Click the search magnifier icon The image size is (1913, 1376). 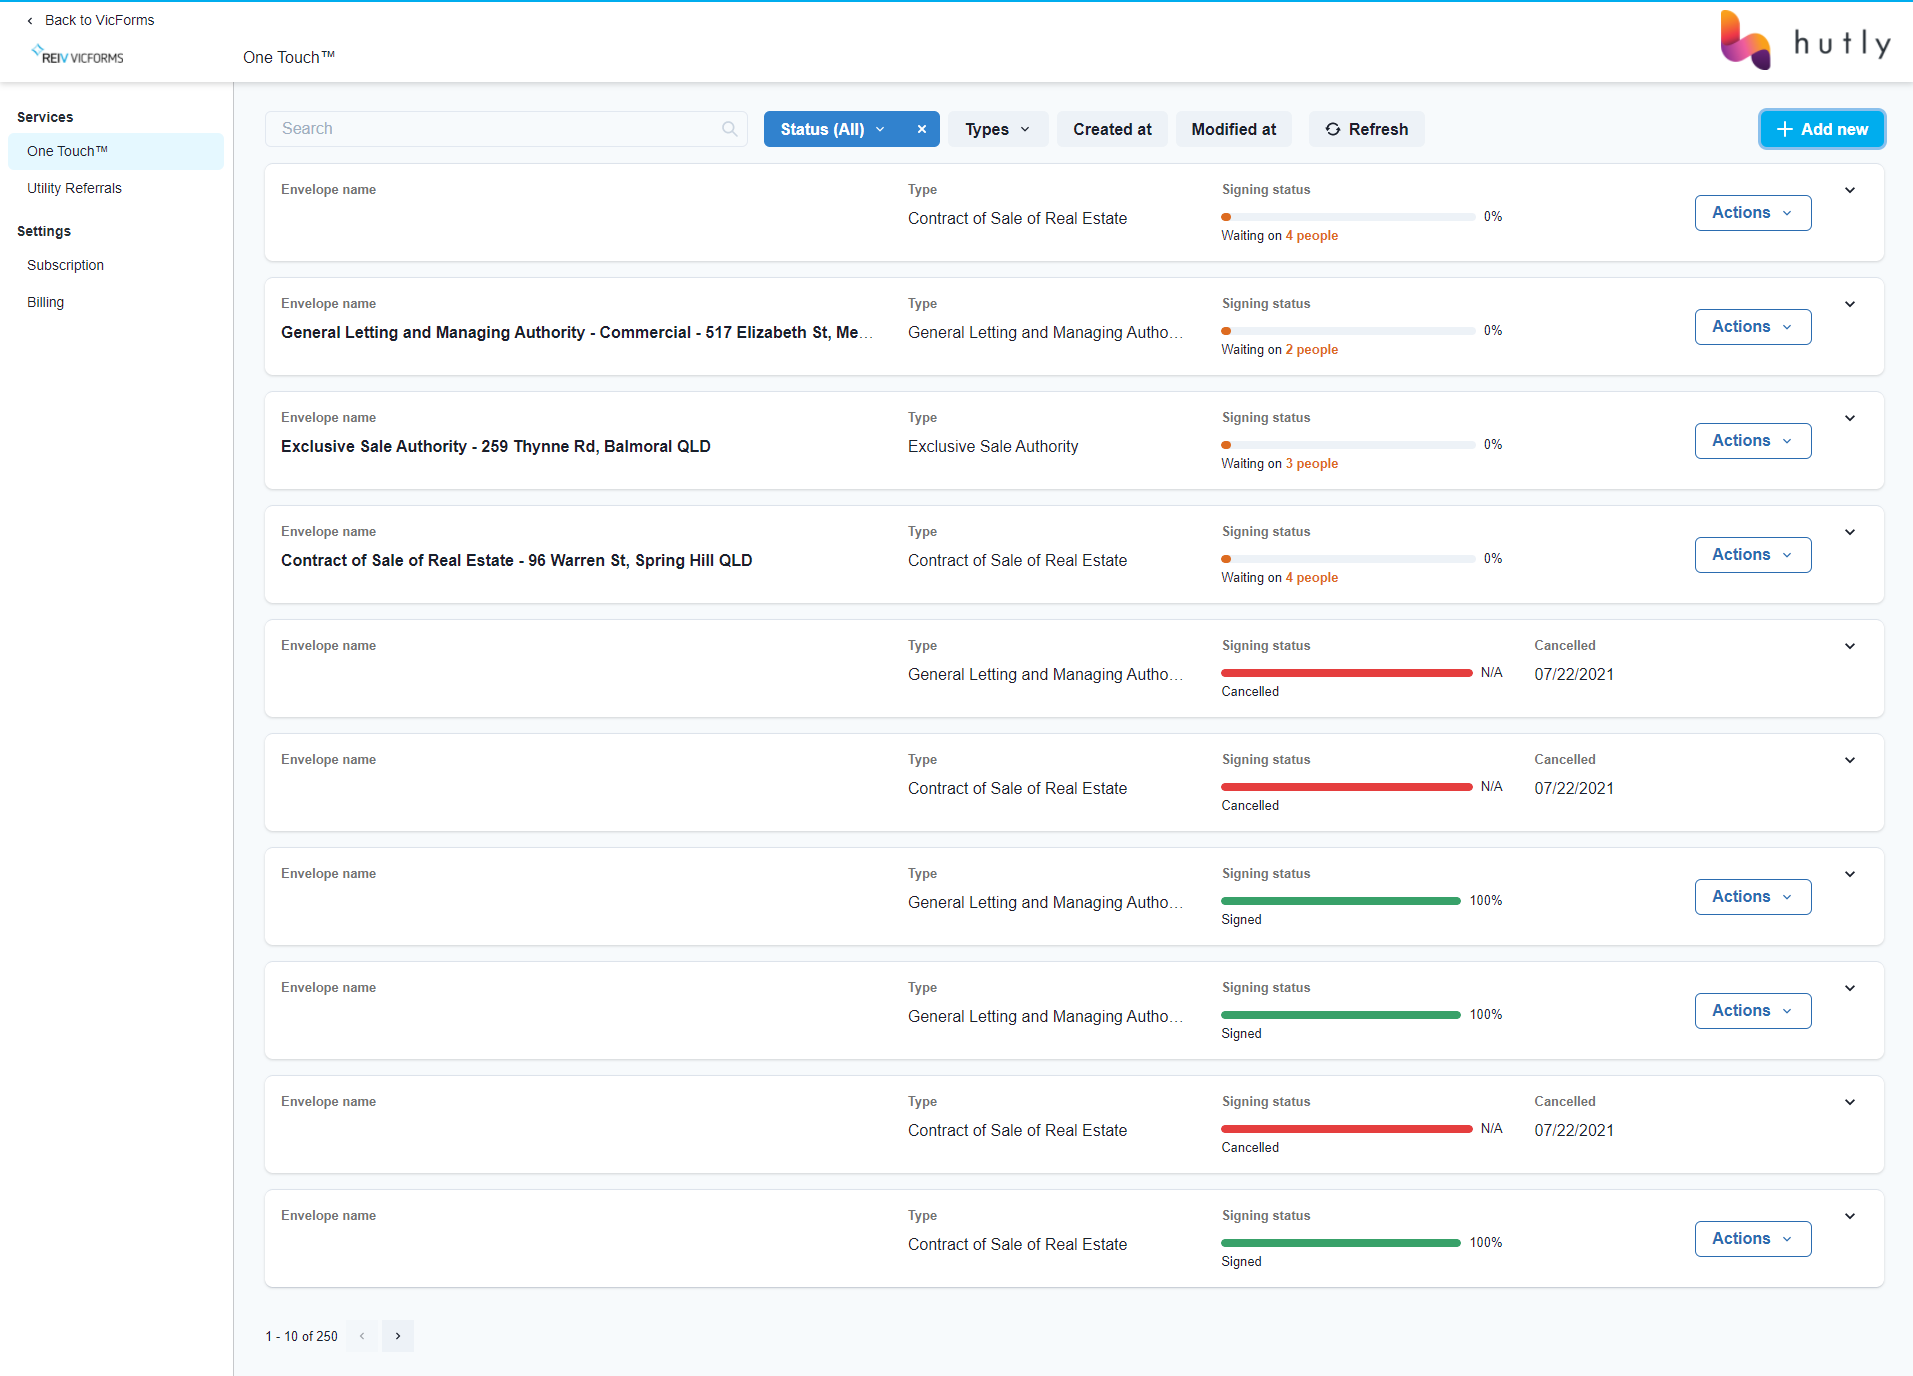[x=729, y=129]
